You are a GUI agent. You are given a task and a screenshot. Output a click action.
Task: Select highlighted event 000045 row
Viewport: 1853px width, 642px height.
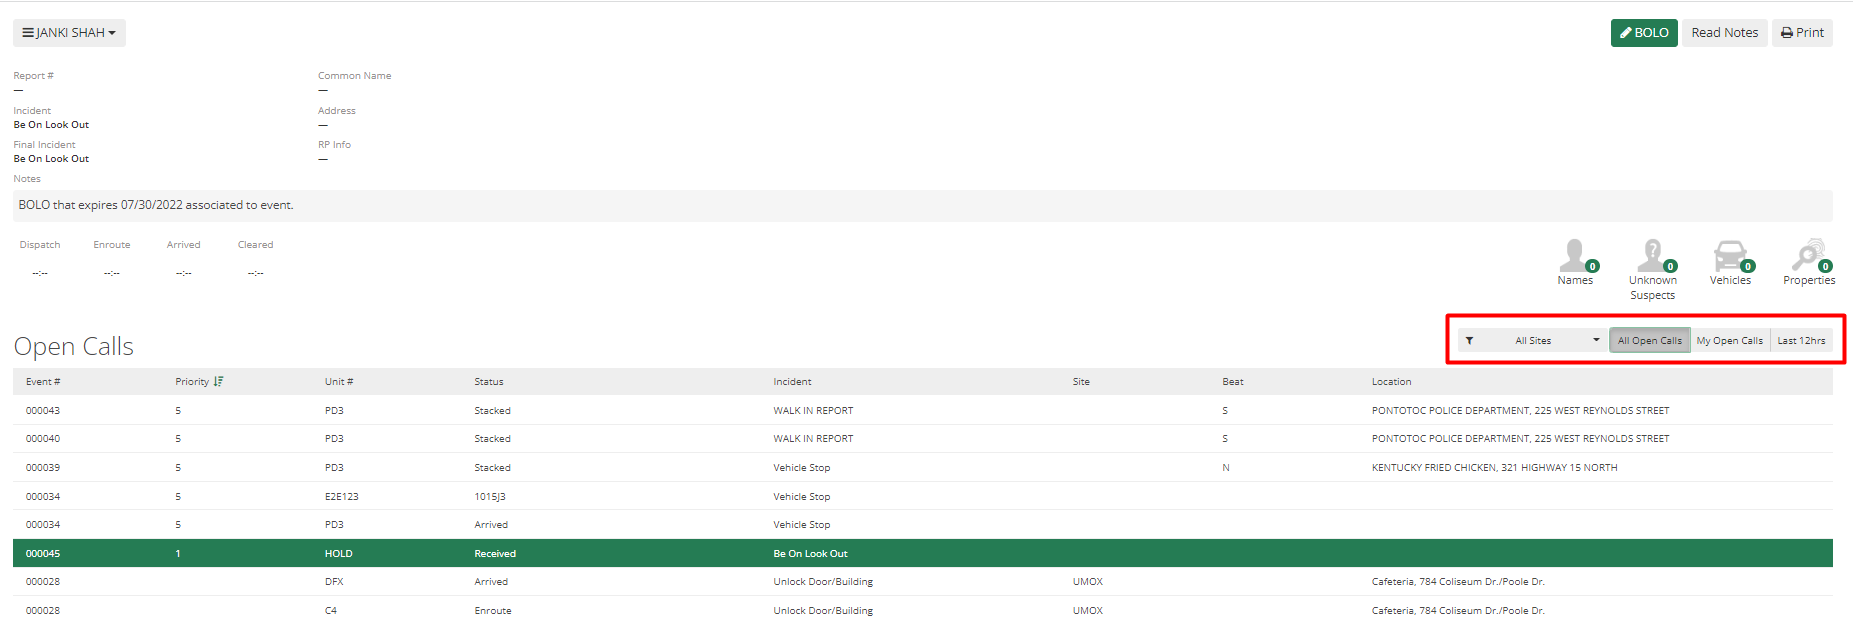click(923, 554)
